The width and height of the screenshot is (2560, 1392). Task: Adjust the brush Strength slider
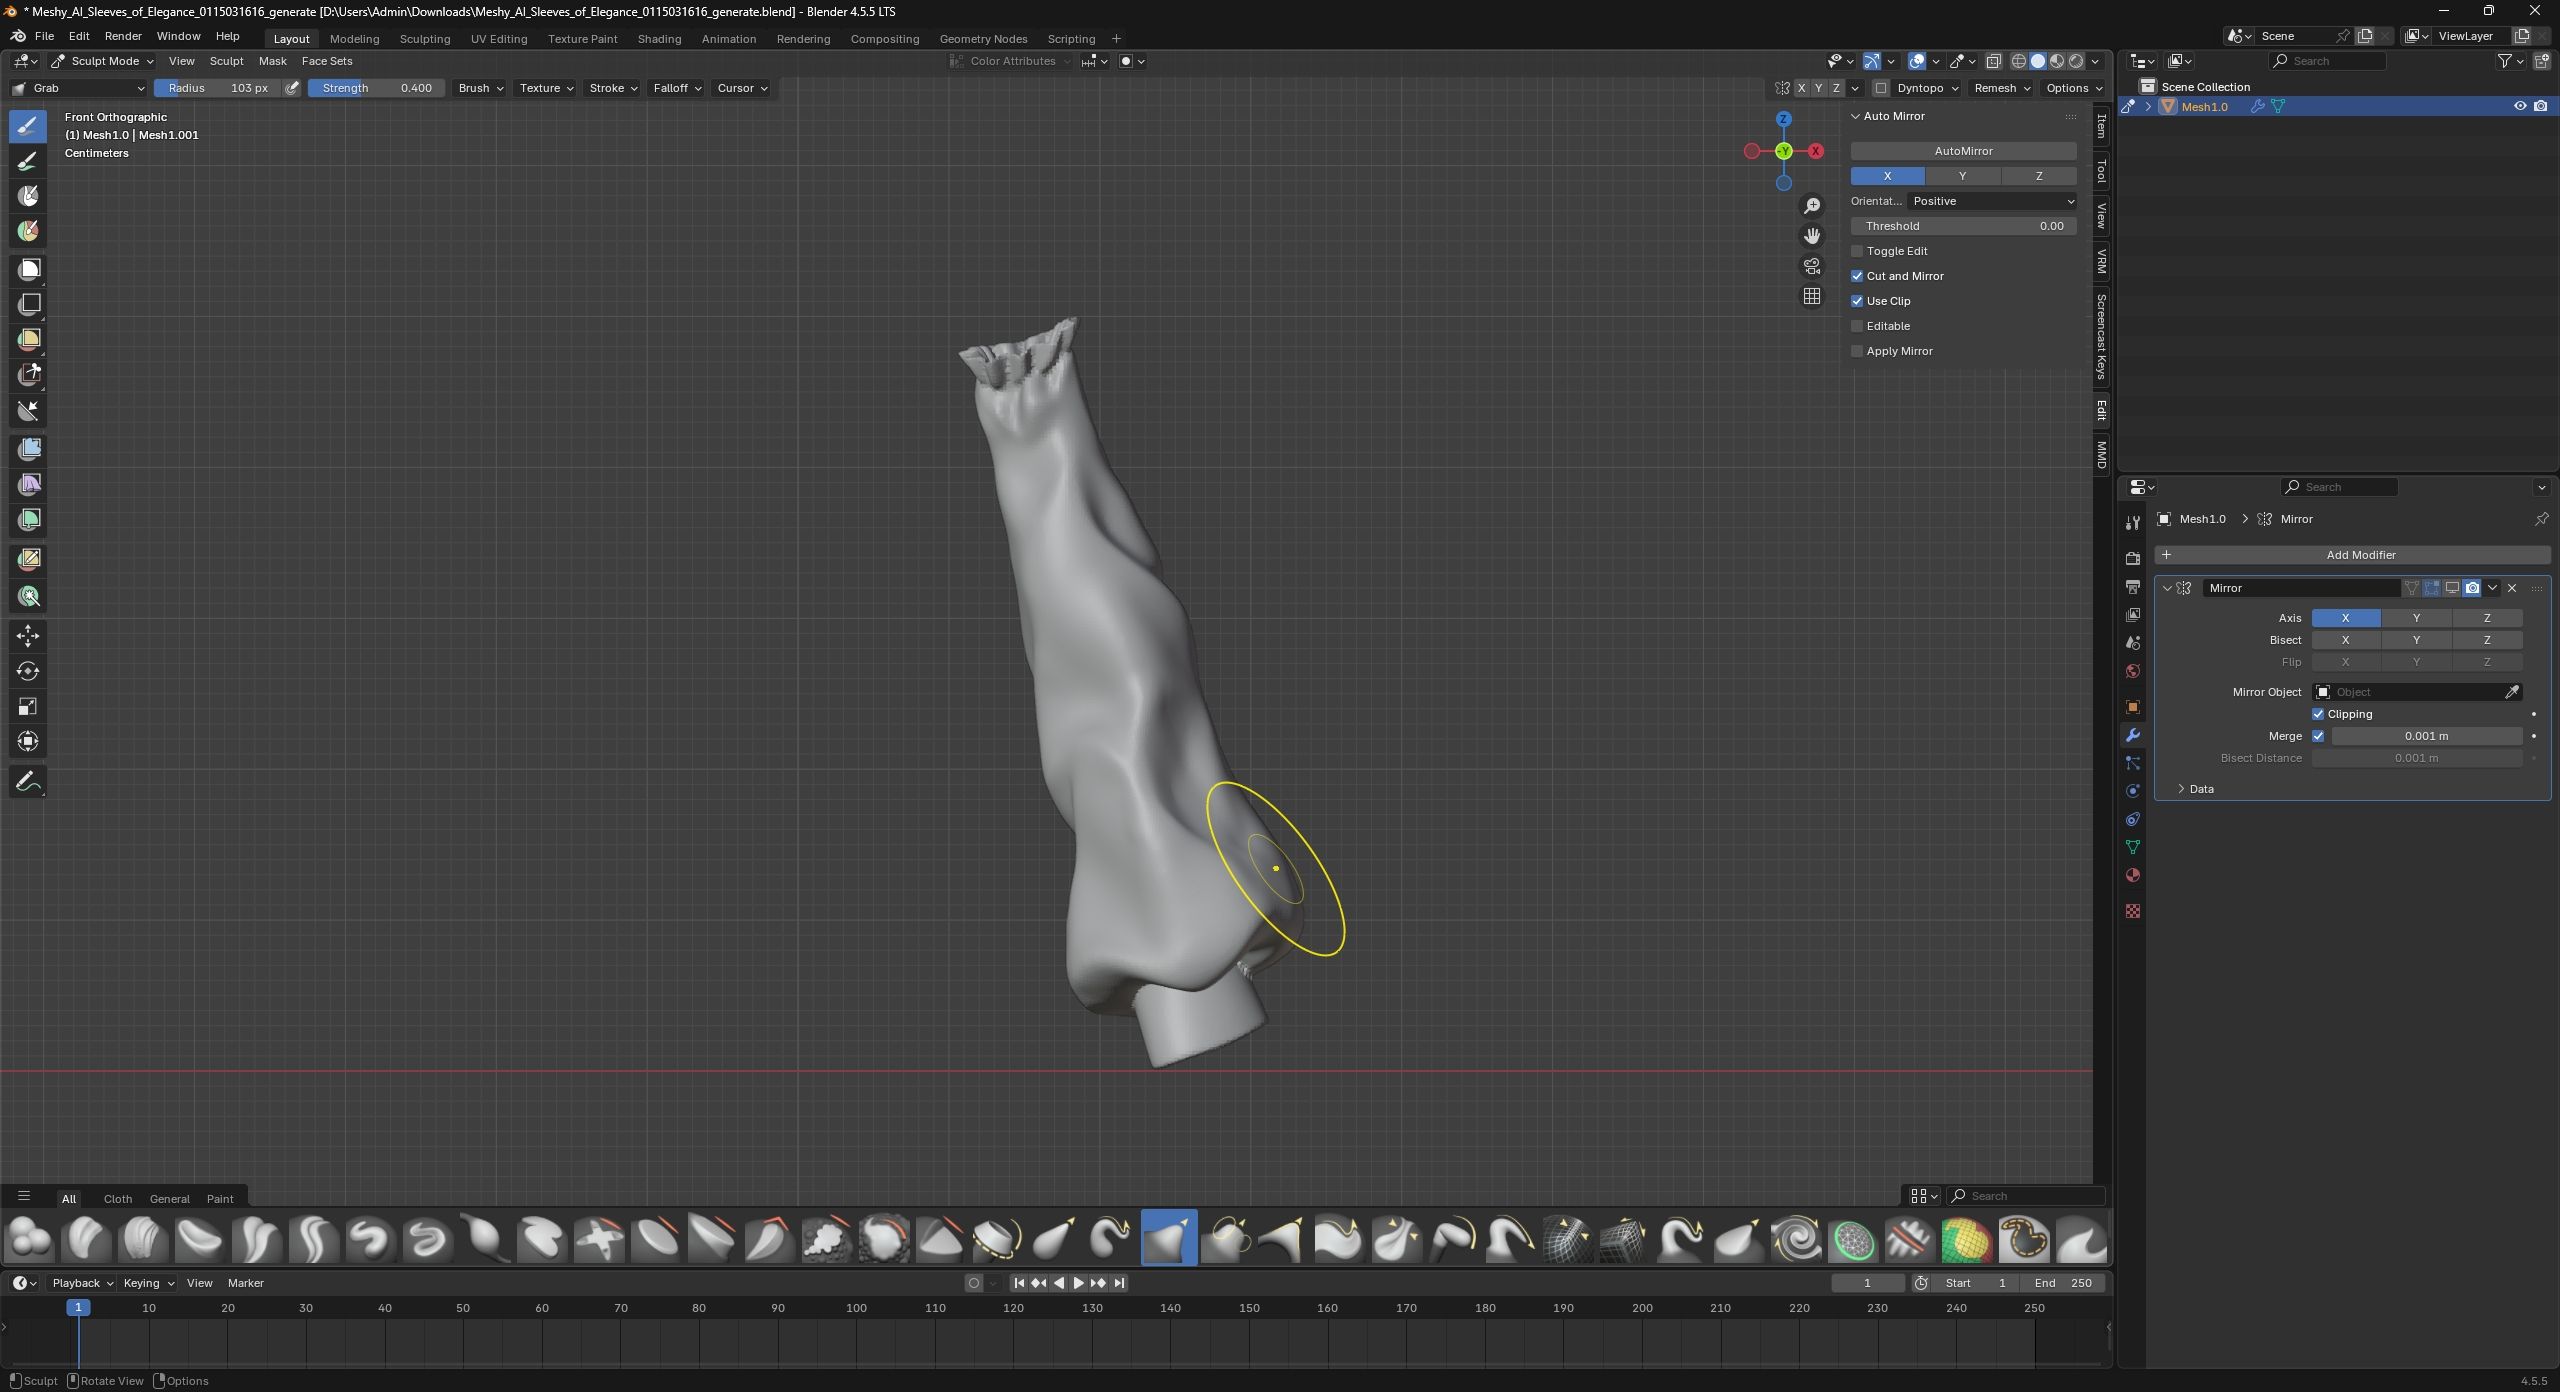coord(376,88)
